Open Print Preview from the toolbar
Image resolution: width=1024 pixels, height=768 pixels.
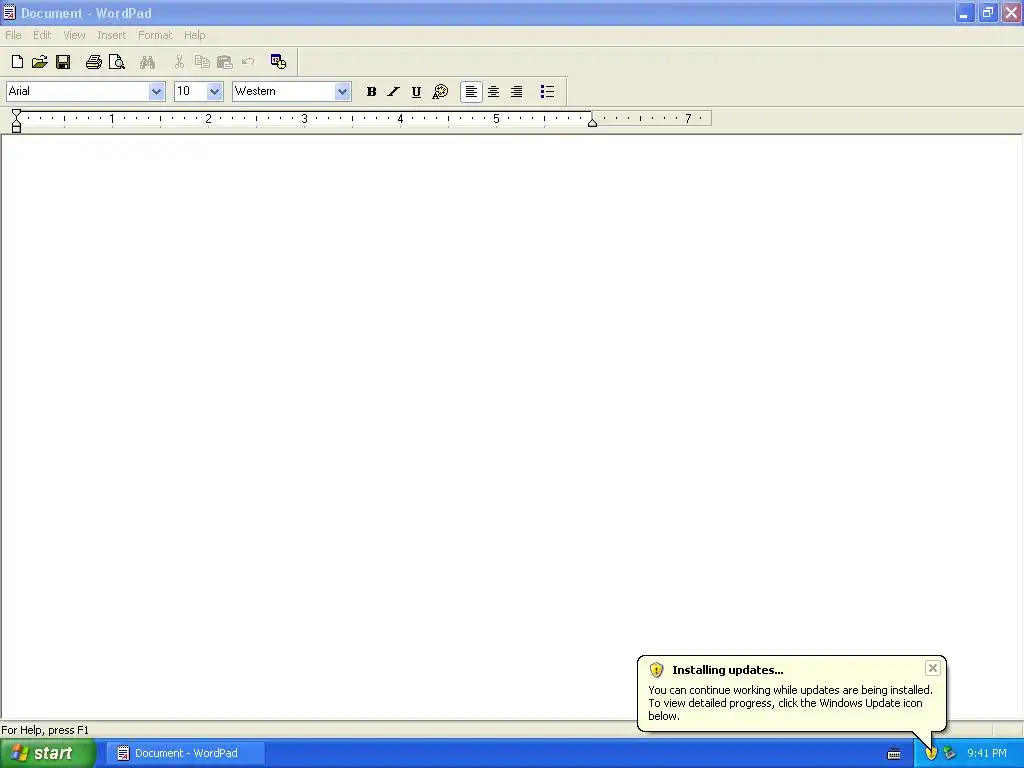(116, 62)
